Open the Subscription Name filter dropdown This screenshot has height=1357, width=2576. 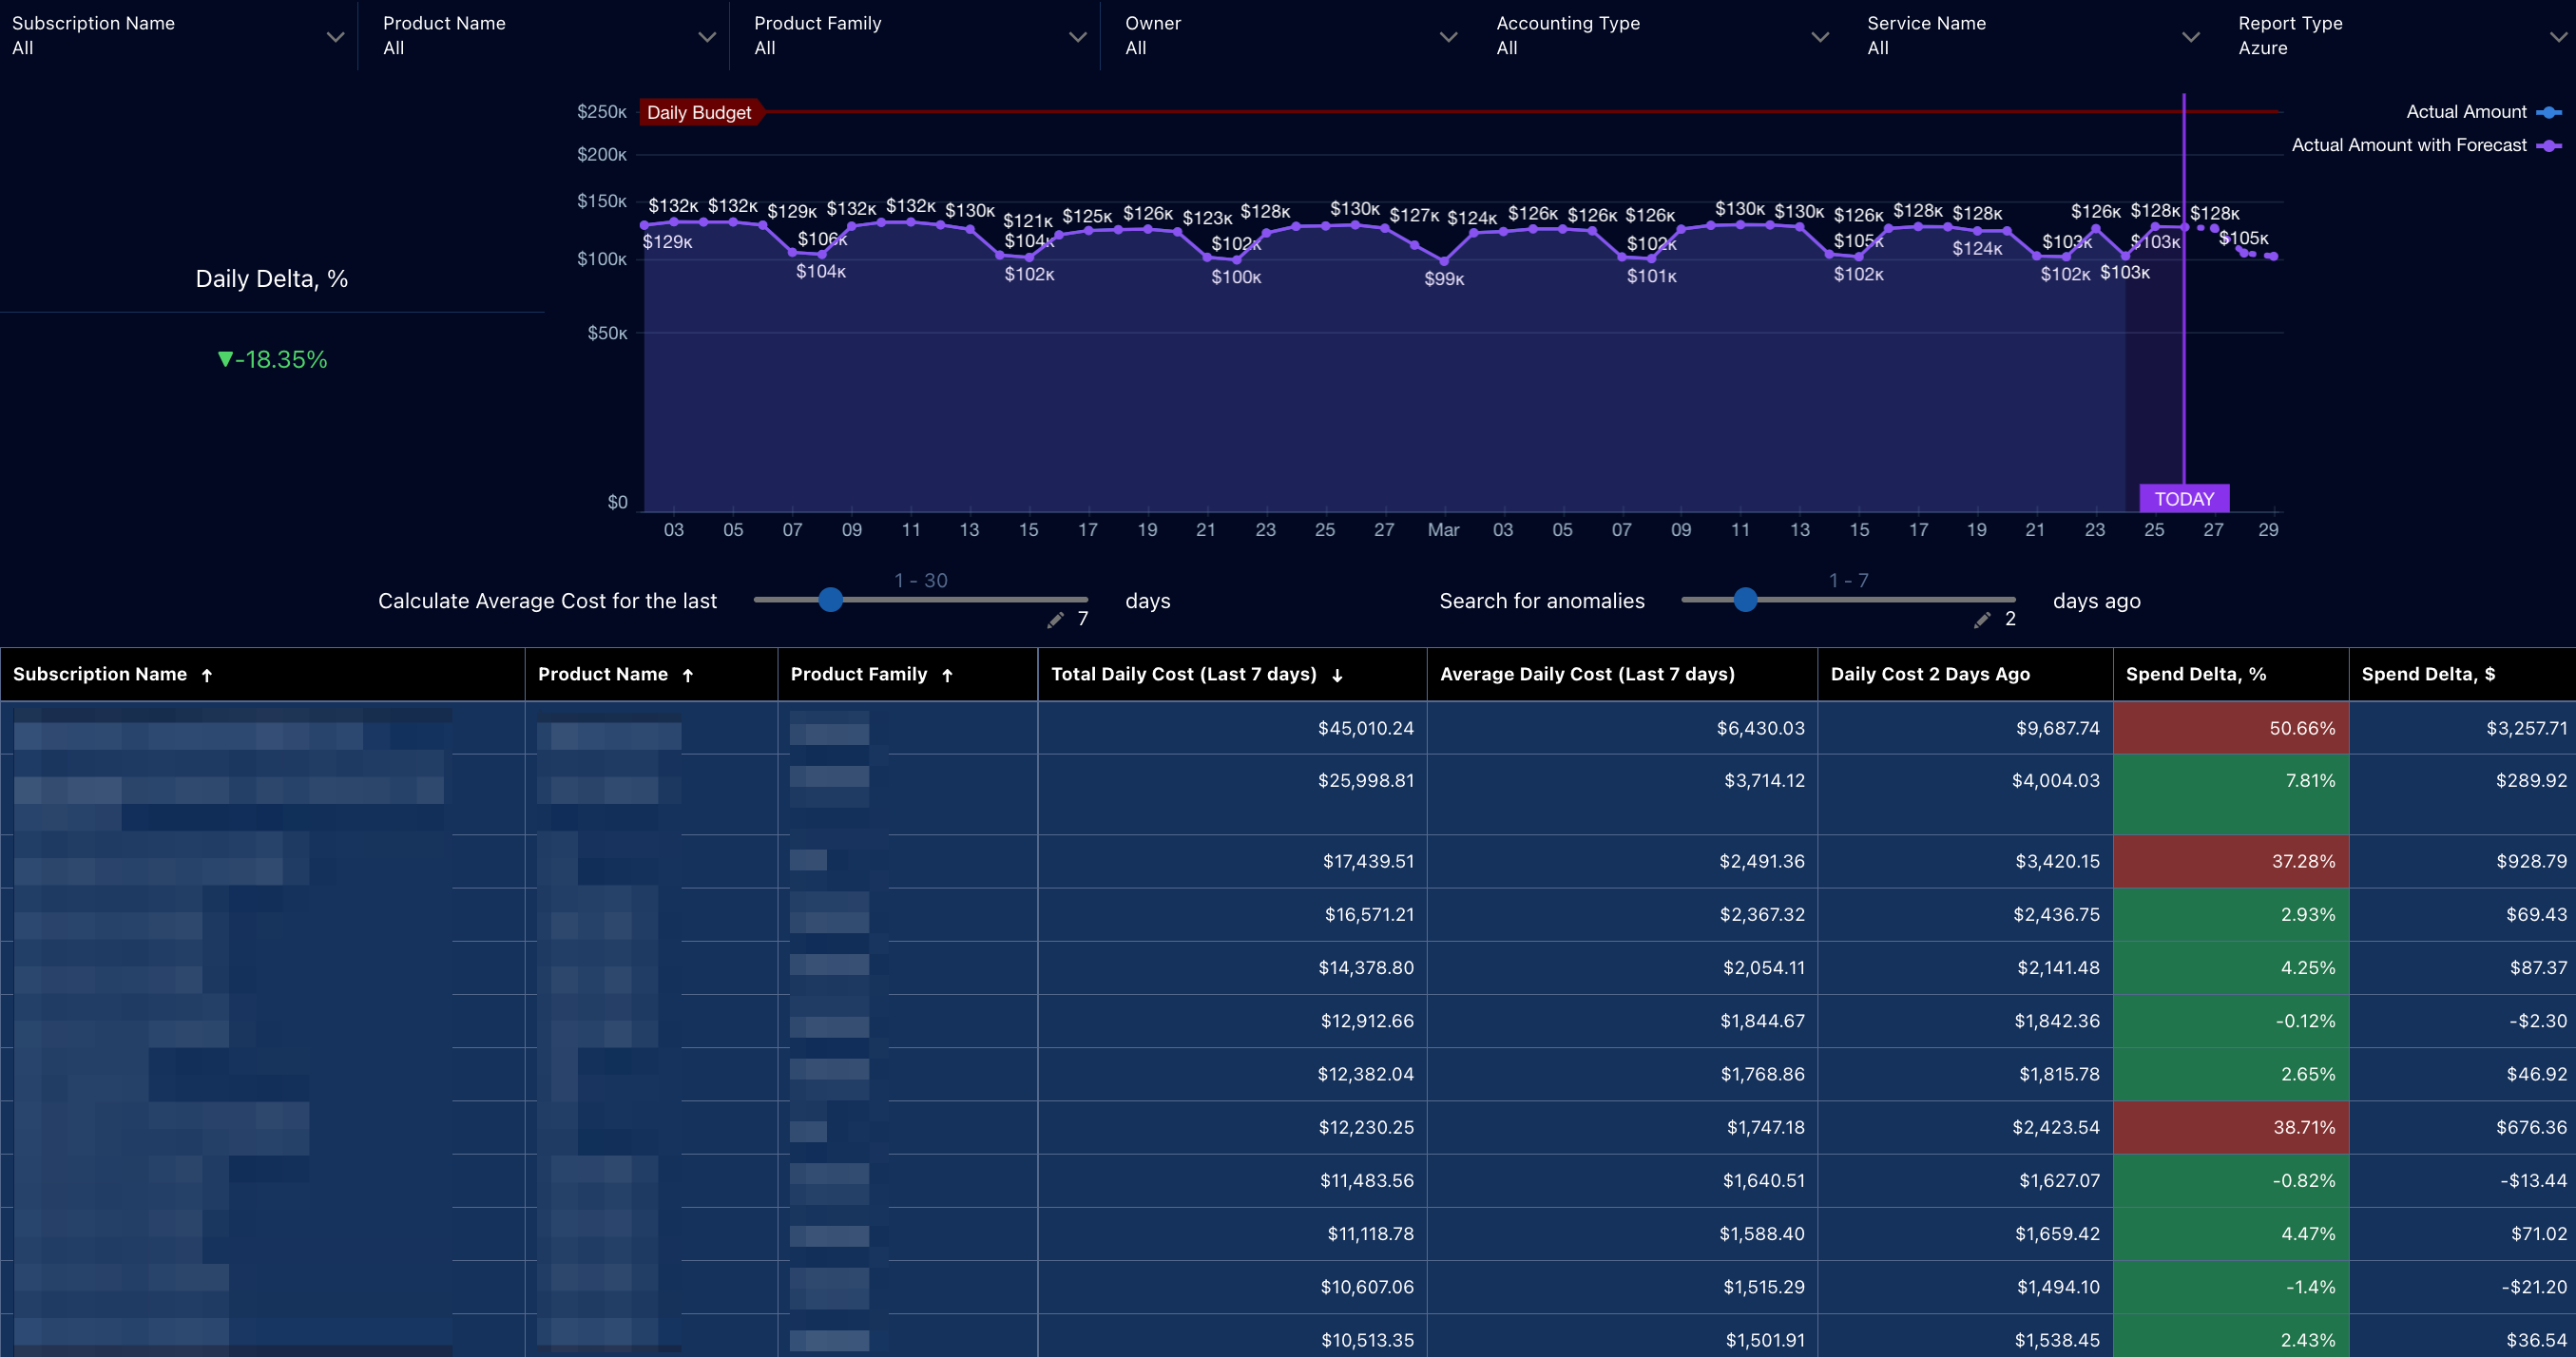pos(178,36)
